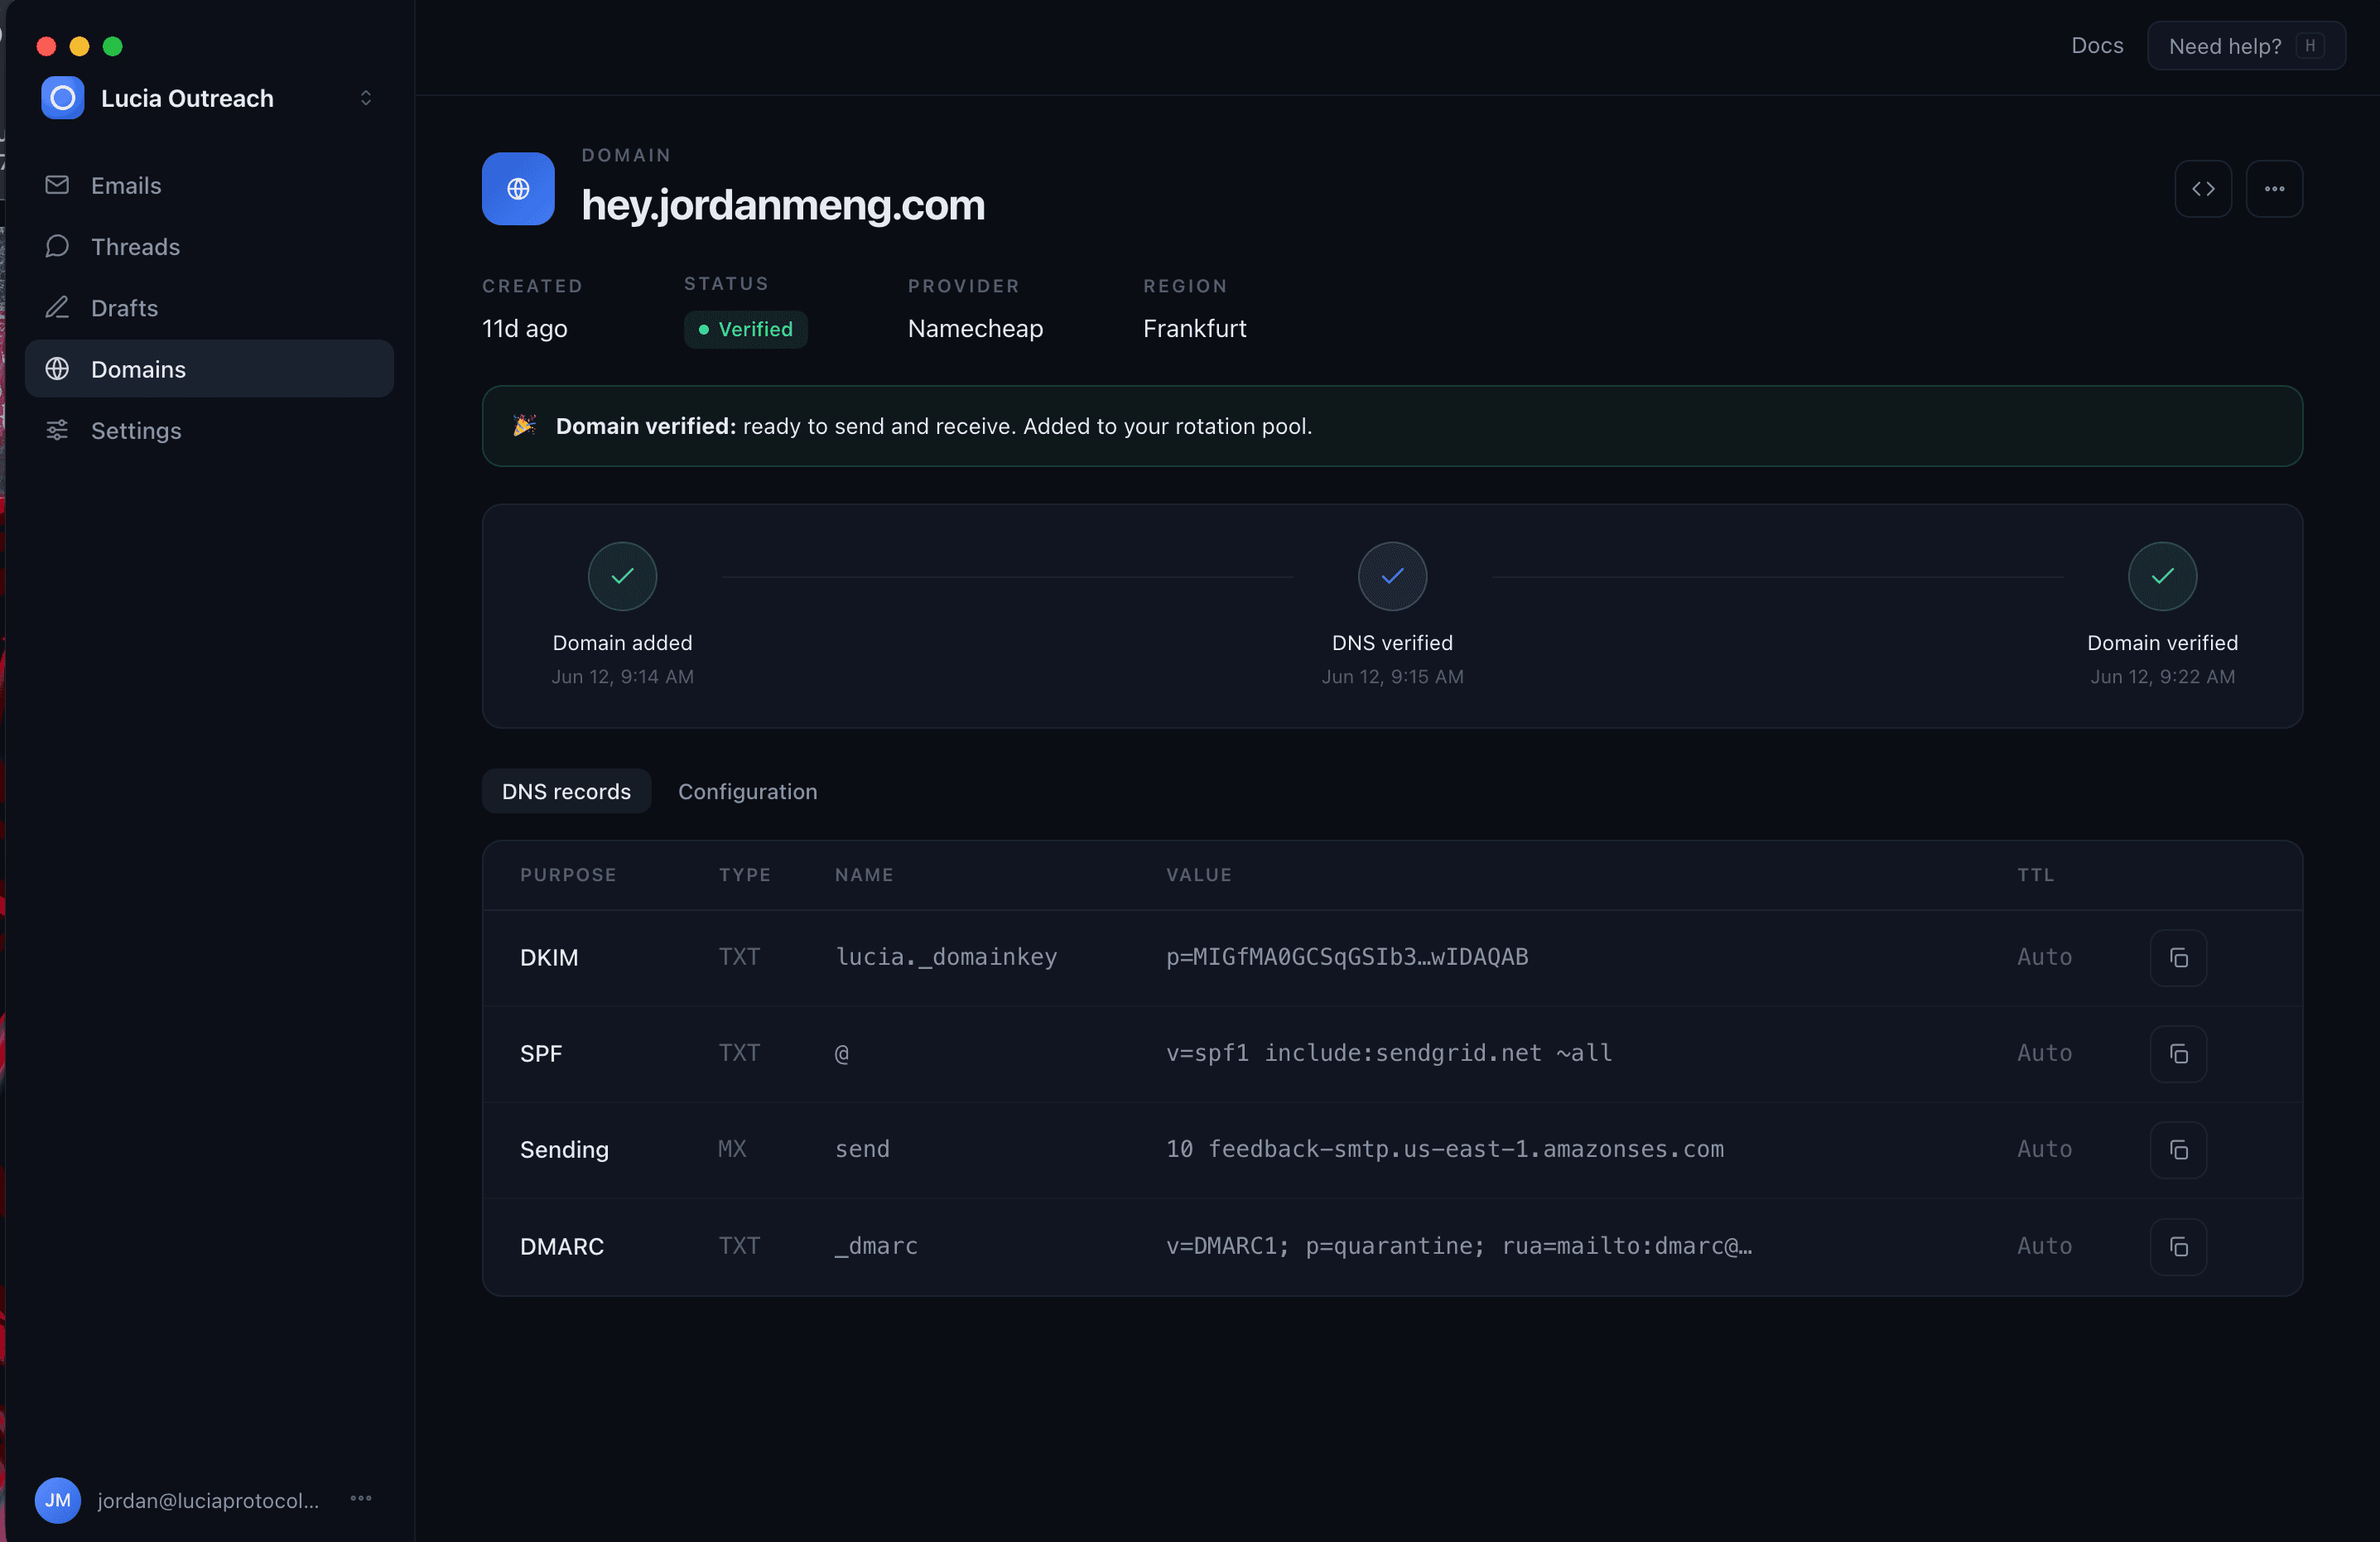Viewport: 2380px width, 1542px height.
Task: Click the 11d ago created value
Action: point(524,328)
